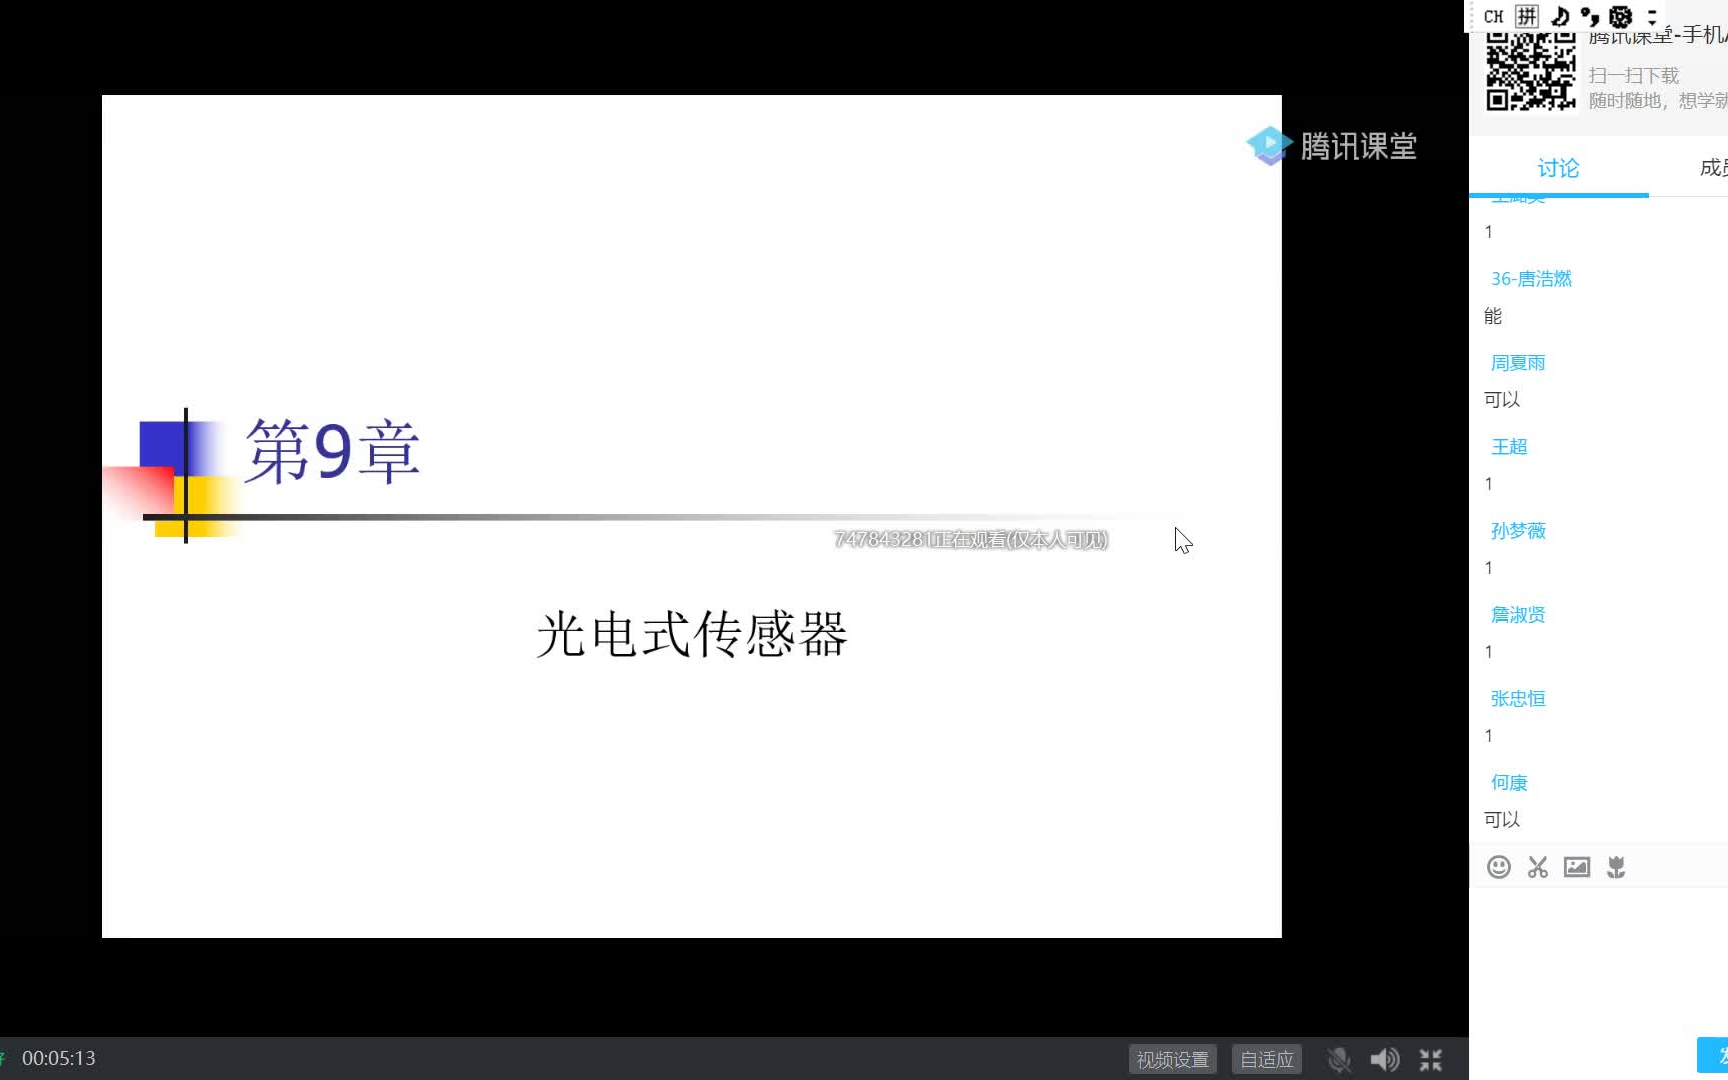Click username 张忠恒 in chat

click(x=1518, y=699)
